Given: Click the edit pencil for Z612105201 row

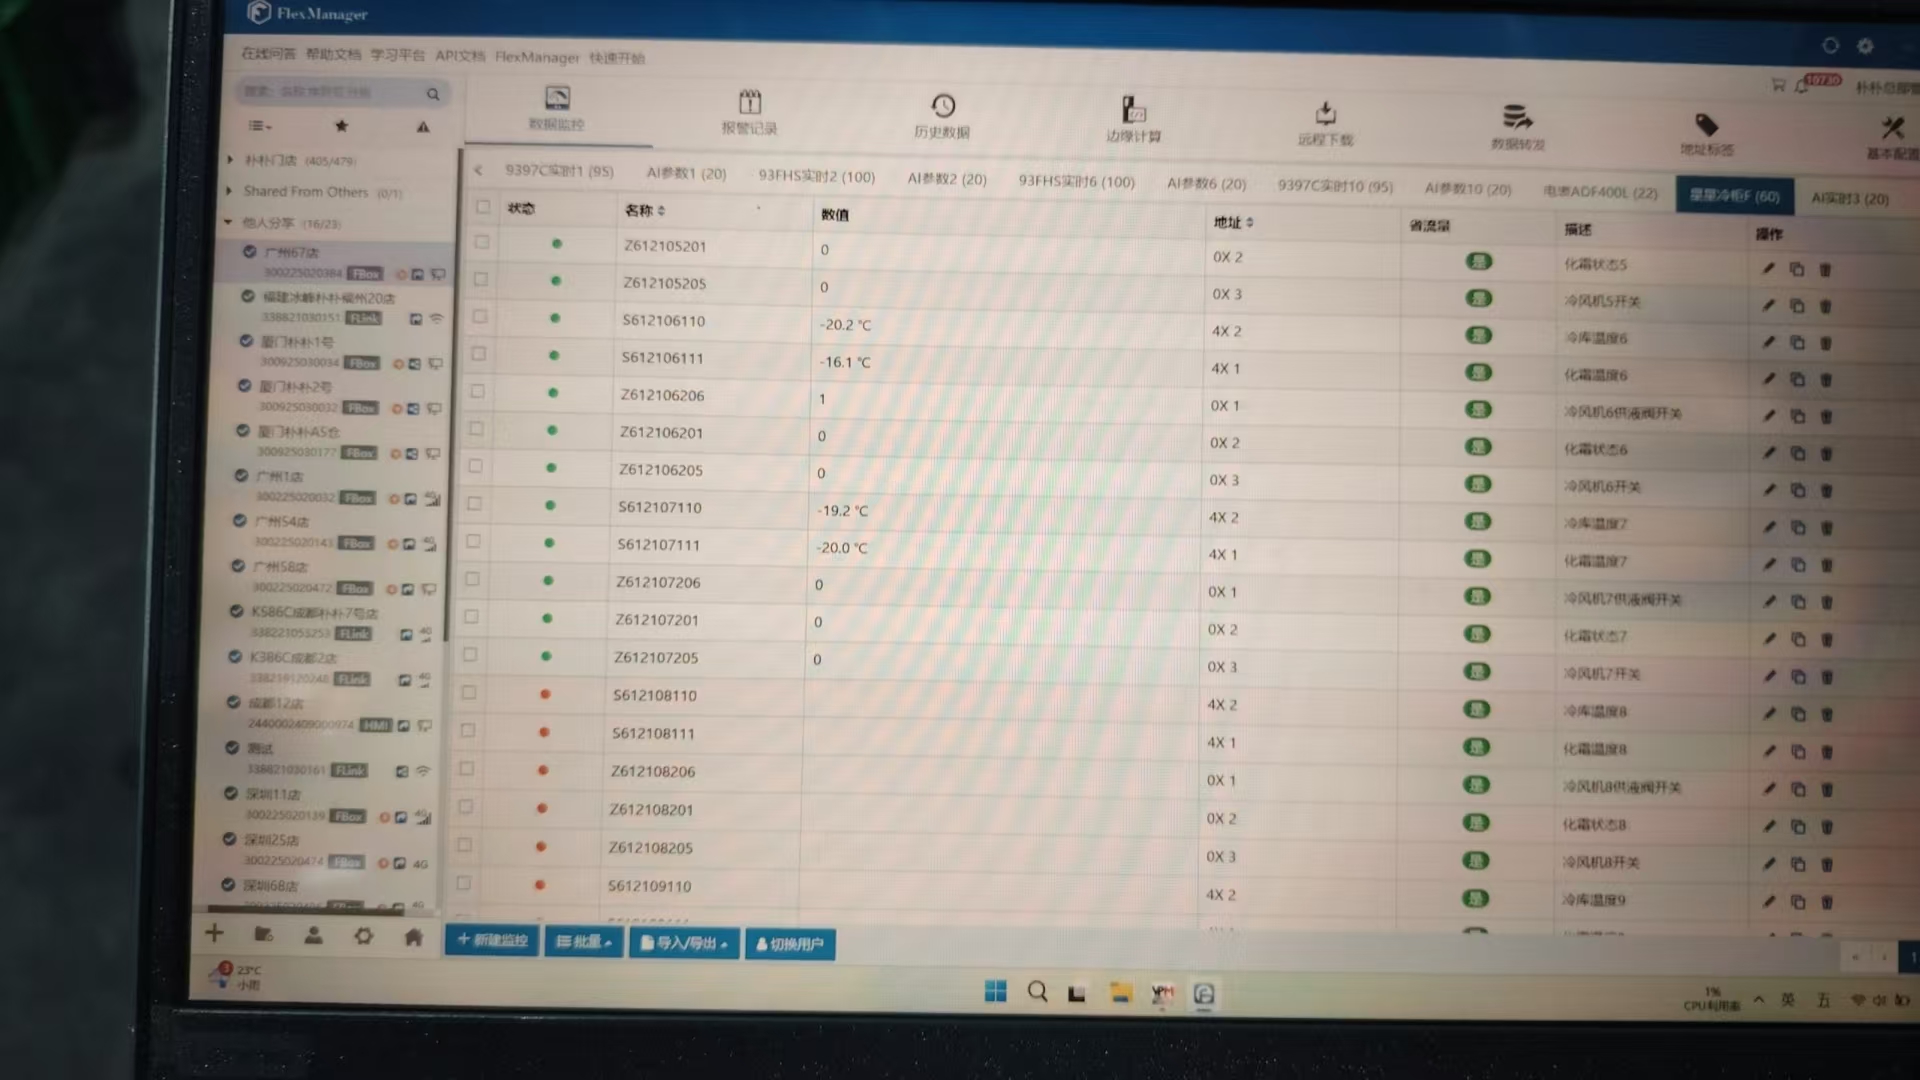Looking at the screenshot, I should (1768, 268).
